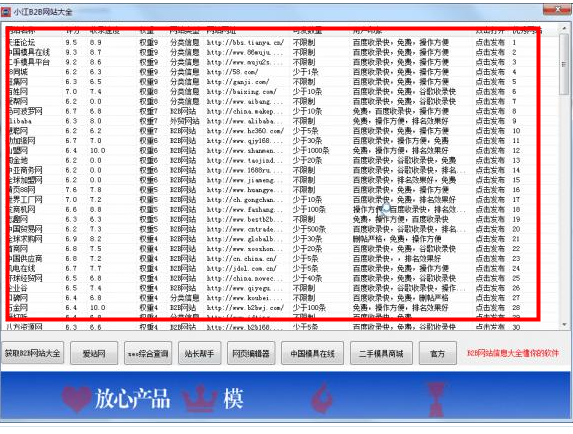Screen dimensions: 573x434
Task: Open the 二手模具商城 button
Action: [x=381, y=353]
